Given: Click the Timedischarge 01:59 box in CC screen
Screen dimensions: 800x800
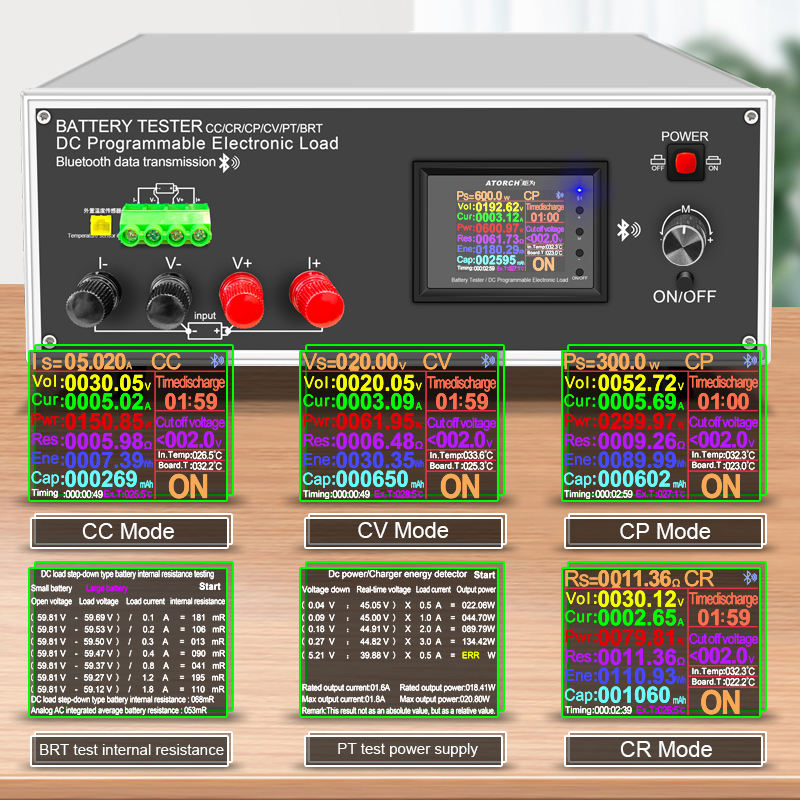Looking at the screenshot, I should tap(190, 393).
